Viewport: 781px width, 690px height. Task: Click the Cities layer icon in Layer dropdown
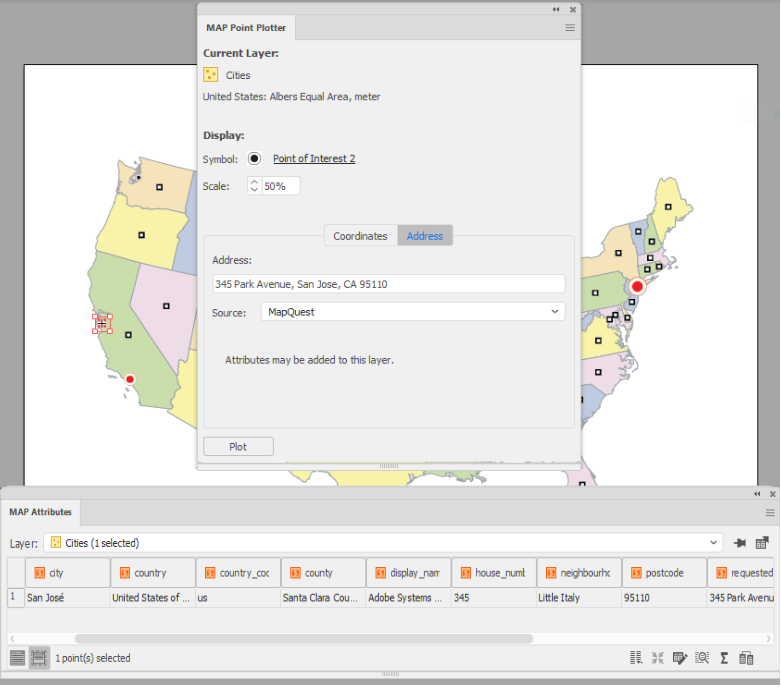(56, 543)
